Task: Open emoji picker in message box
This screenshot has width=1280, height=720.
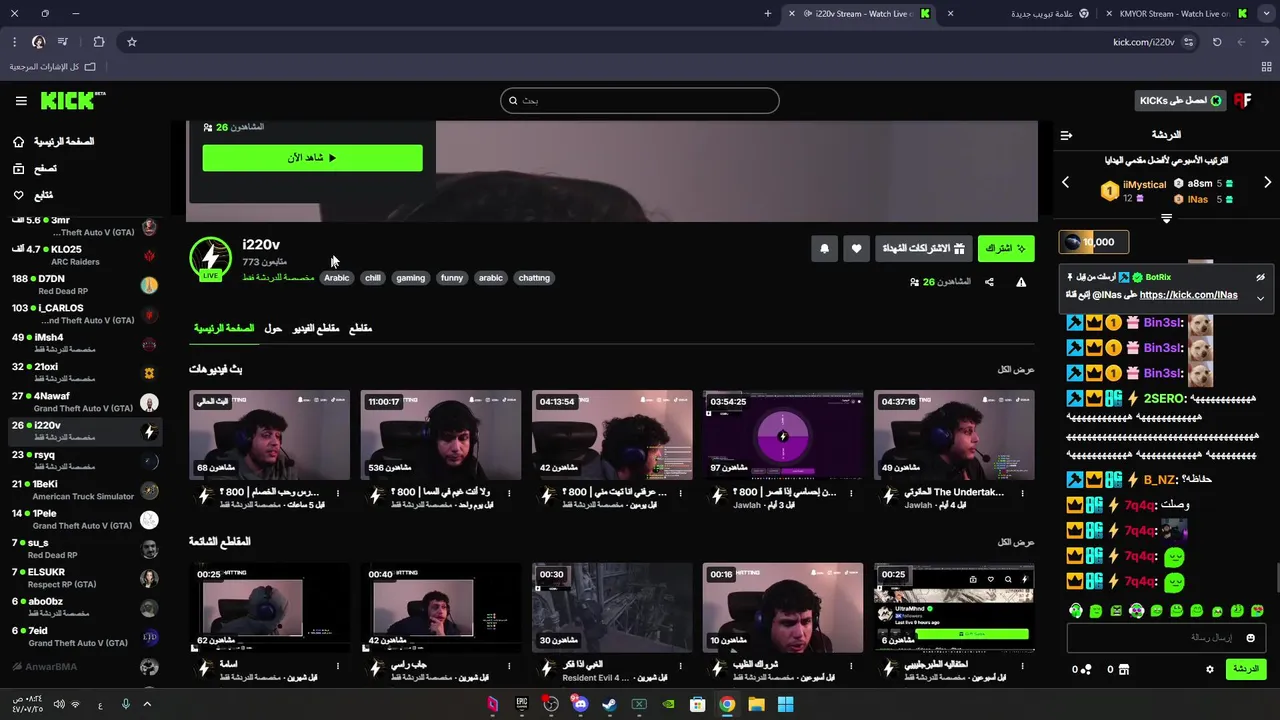Action: pos(1250,638)
